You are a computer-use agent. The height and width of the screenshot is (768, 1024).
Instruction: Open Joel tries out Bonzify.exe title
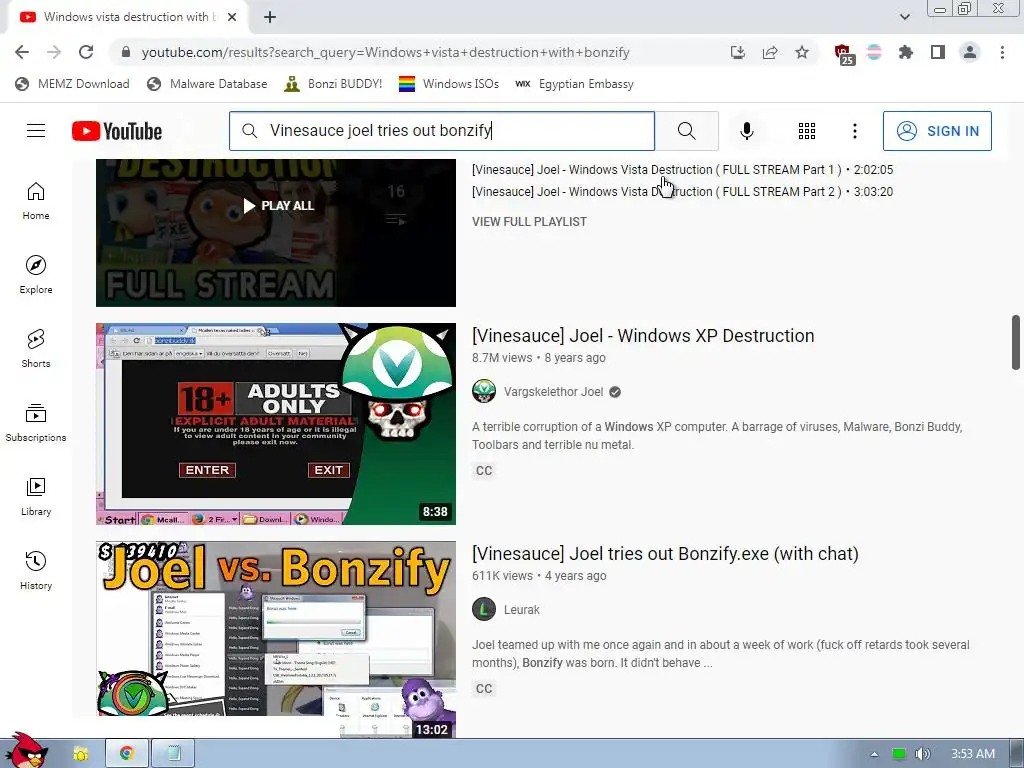pos(665,553)
